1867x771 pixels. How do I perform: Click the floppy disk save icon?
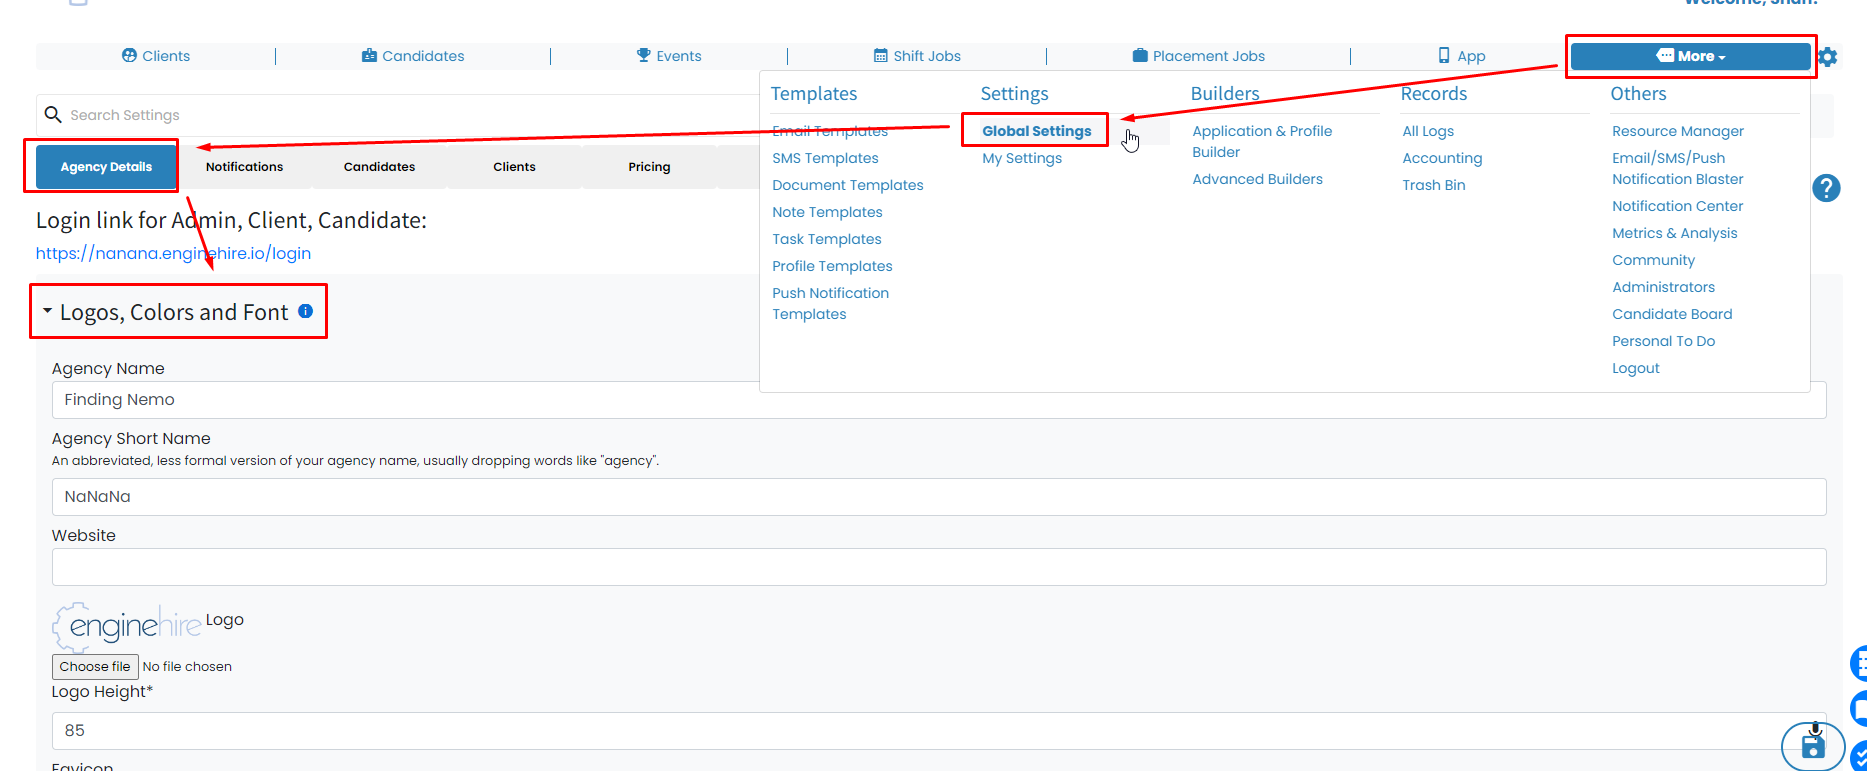pos(1813,746)
